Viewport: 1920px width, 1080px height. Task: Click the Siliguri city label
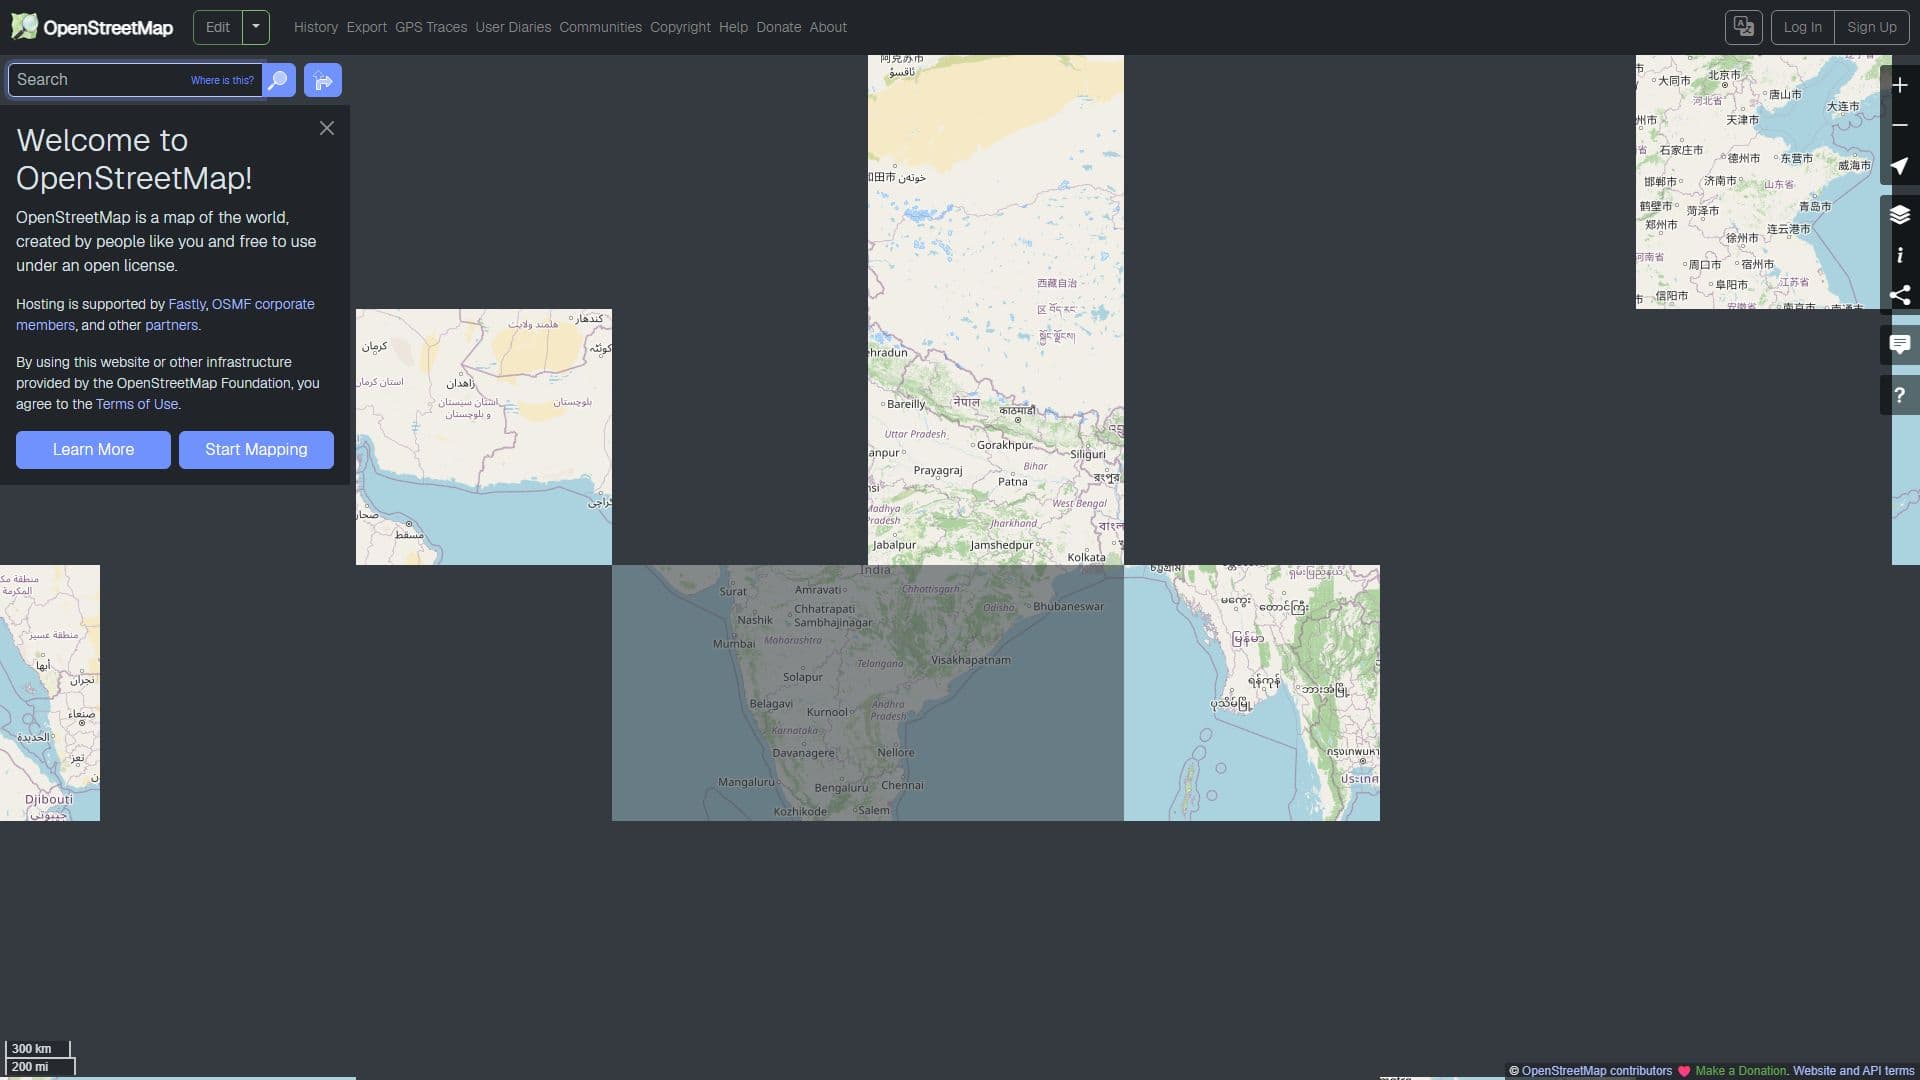point(1088,454)
